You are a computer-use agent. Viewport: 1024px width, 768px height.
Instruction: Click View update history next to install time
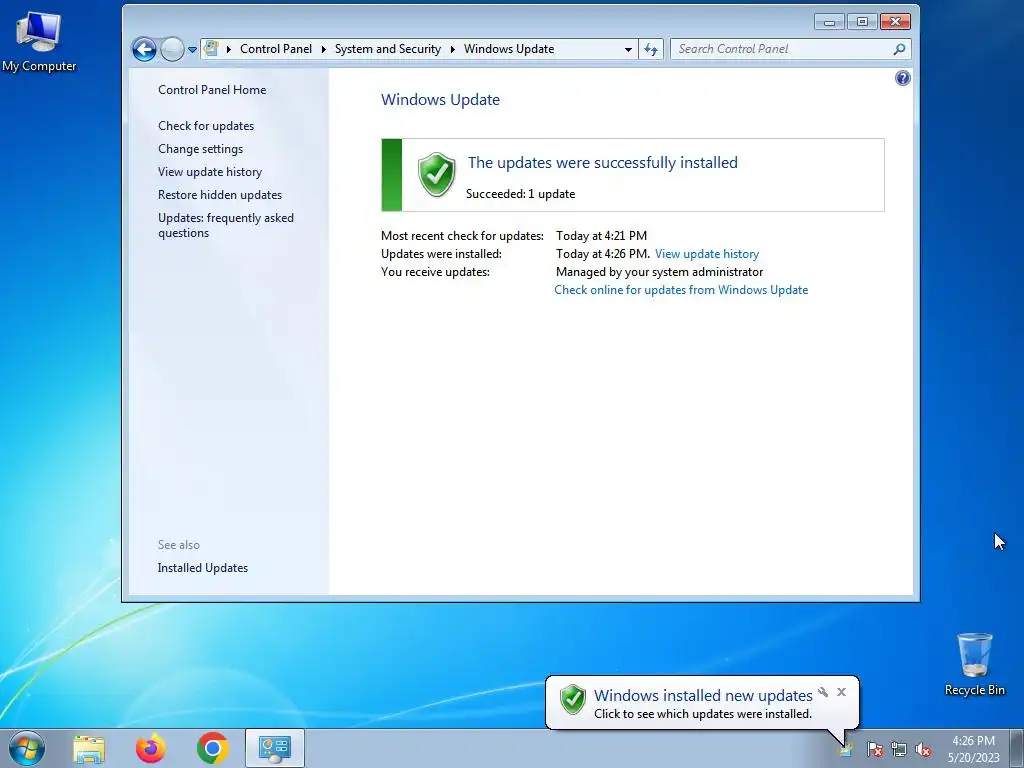pos(707,254)
